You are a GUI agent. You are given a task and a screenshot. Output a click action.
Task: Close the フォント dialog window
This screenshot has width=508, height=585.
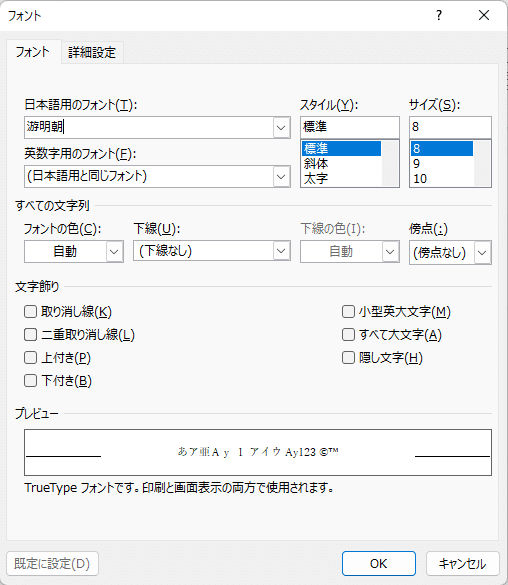coord(484,15)
